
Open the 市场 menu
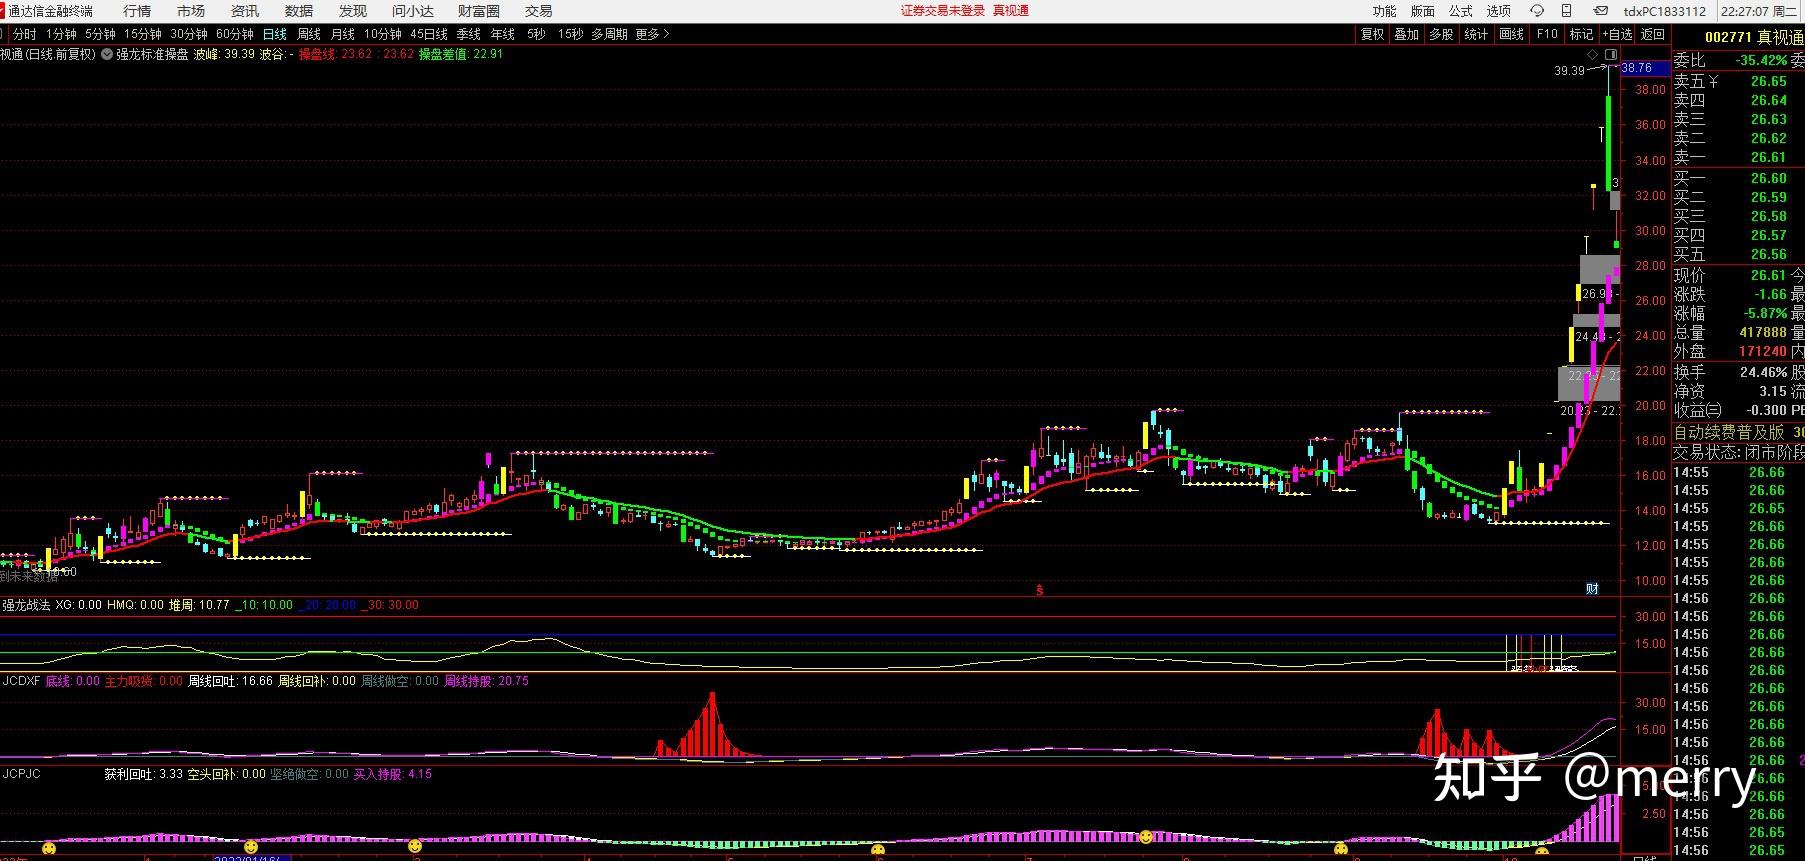(x=191, y=11)
